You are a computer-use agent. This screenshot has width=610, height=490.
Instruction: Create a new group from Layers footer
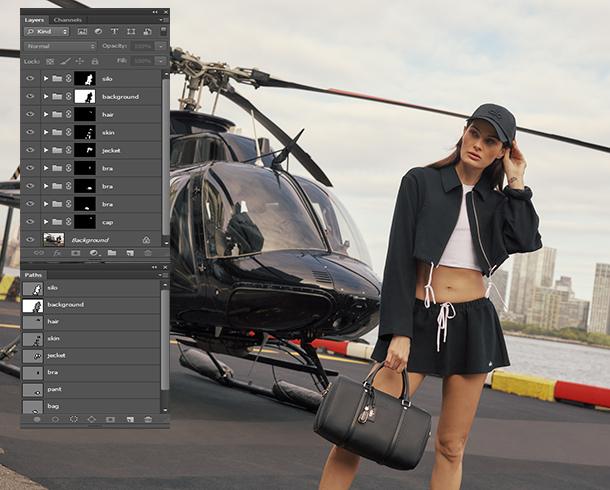[x=112, y=253]
